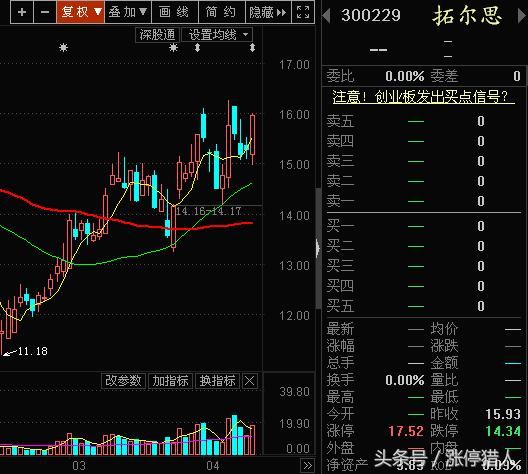Viewport: 528px width, 474px height.
Task: Click the 深股通 tag button
Action: point(158,35)
